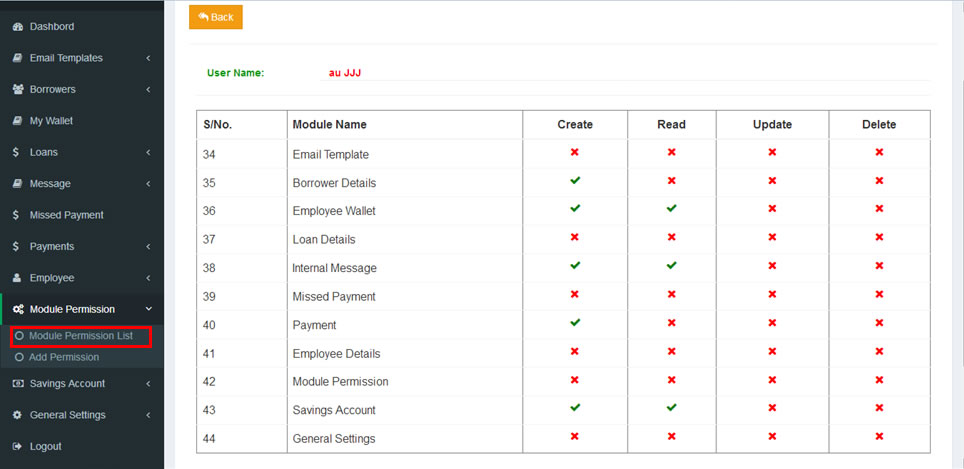Click the Borrowers people icon
The height and width of the screenshot is (469, 964).
click(18, 89)
